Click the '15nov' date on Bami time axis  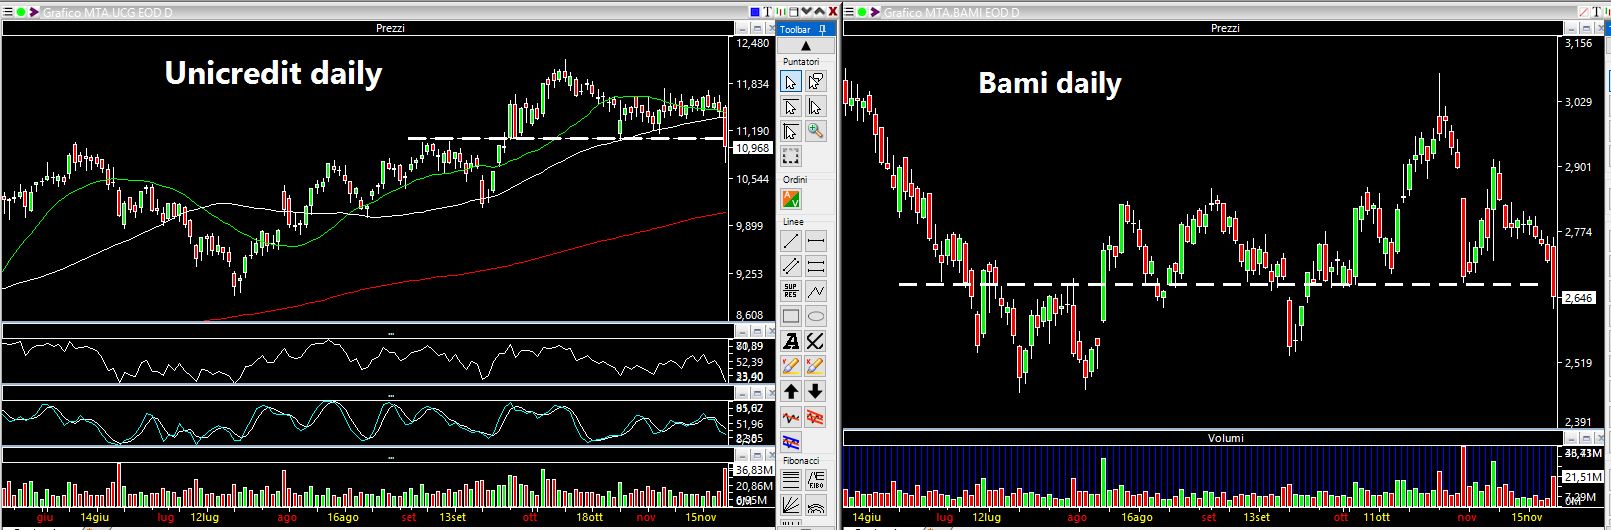point(1526,517)
